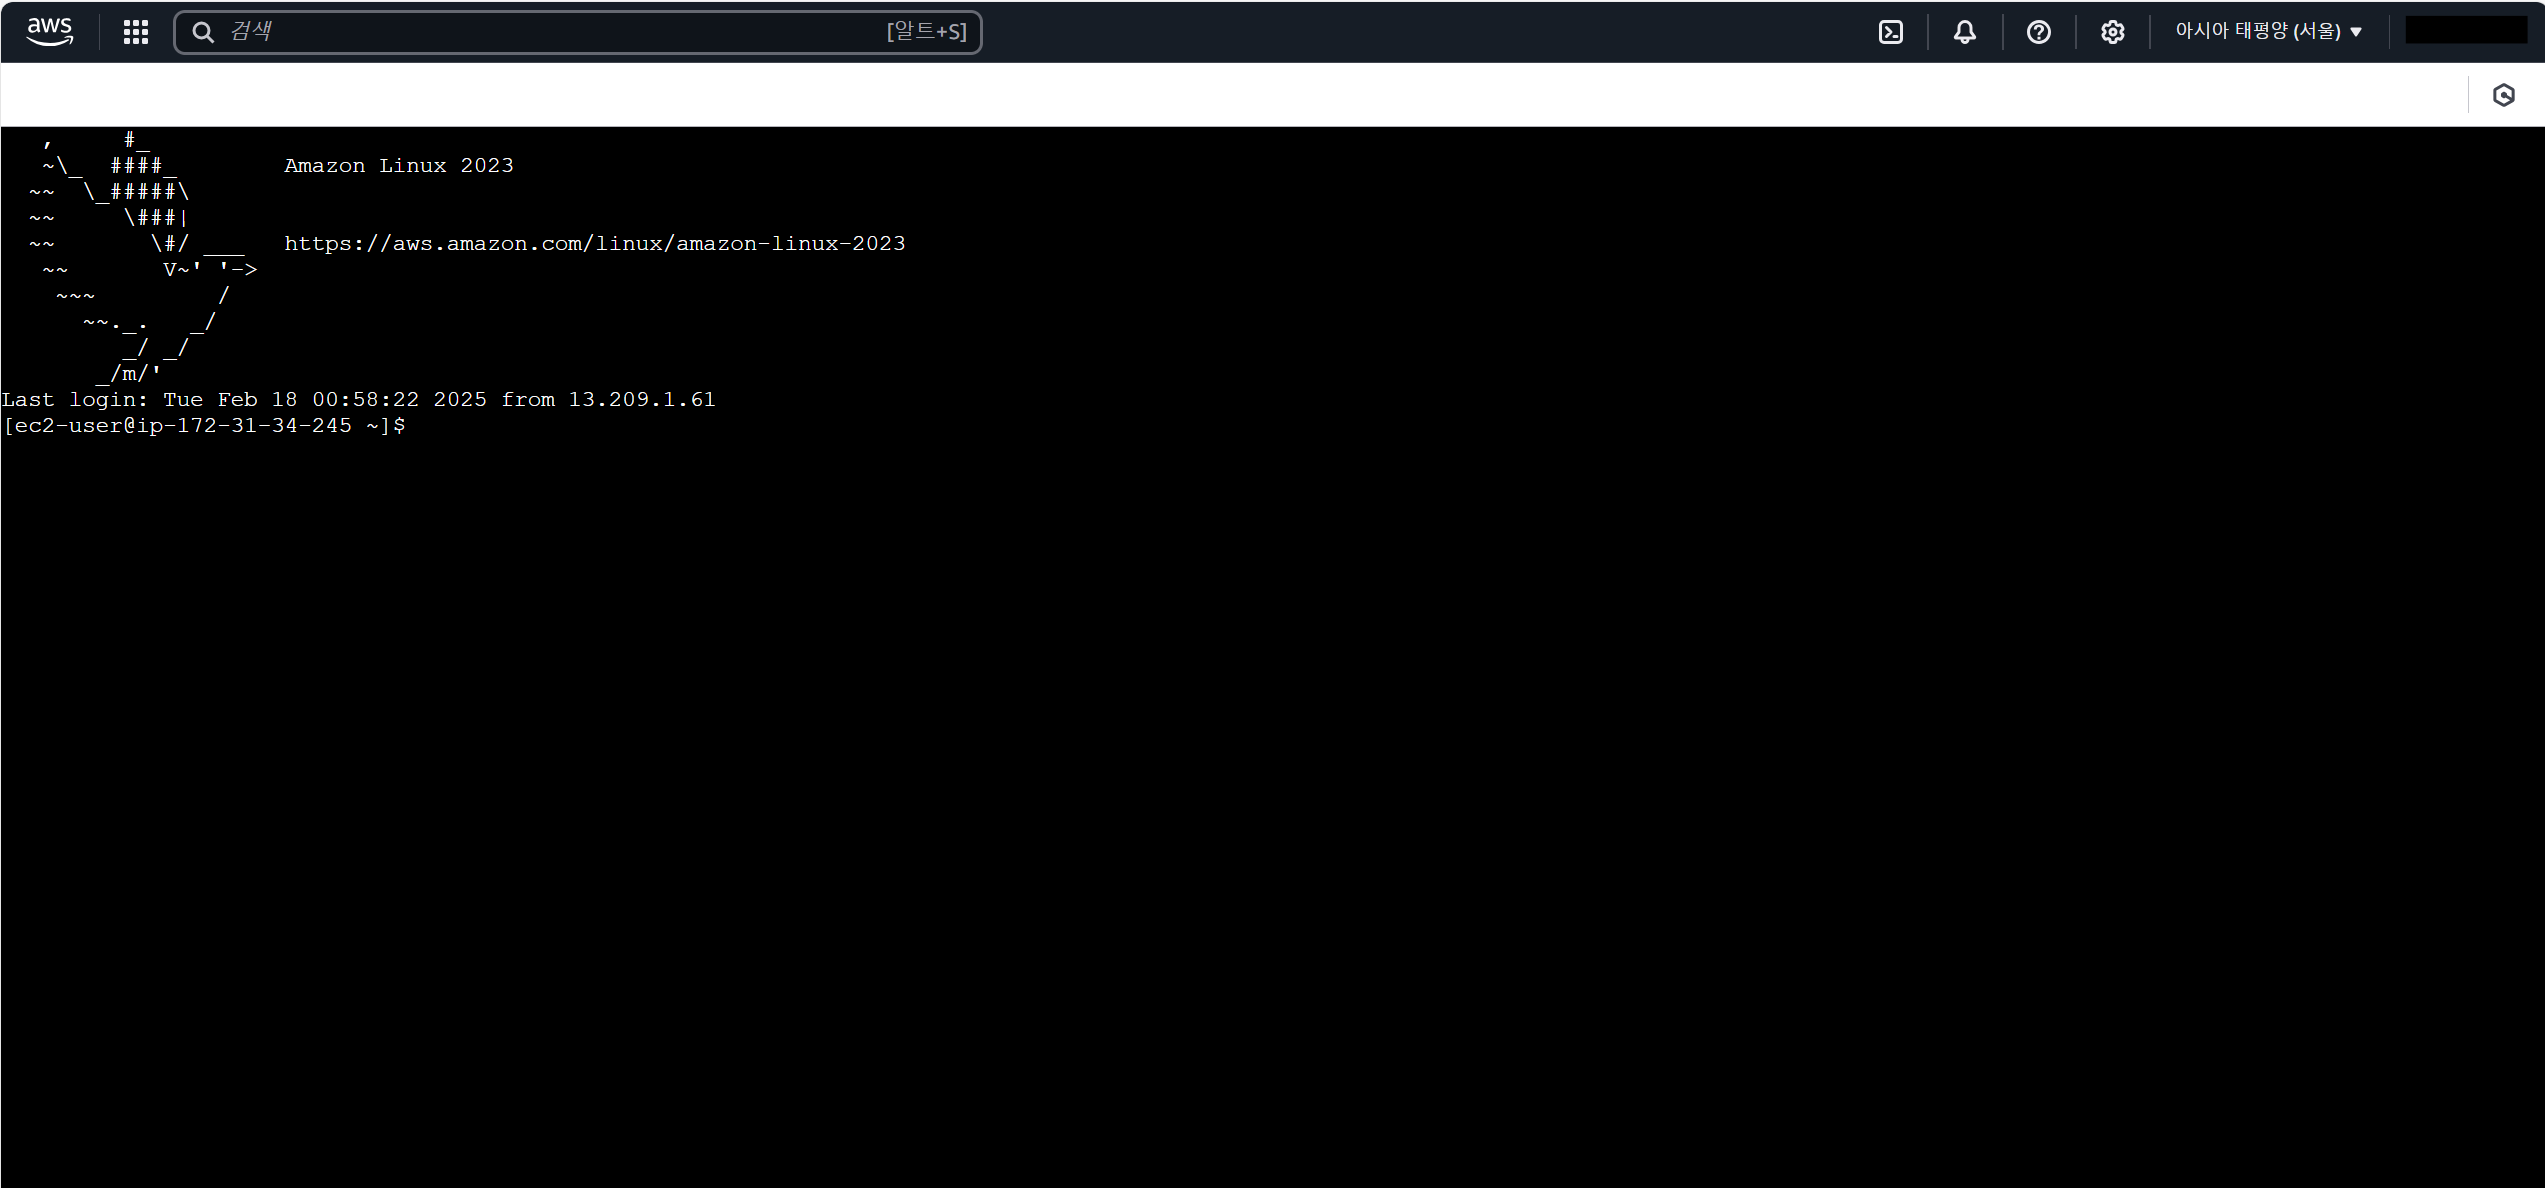Focus the empty black terminal area
The height and width of the screenshot is (1188, 2545).
coord(1270,800)
